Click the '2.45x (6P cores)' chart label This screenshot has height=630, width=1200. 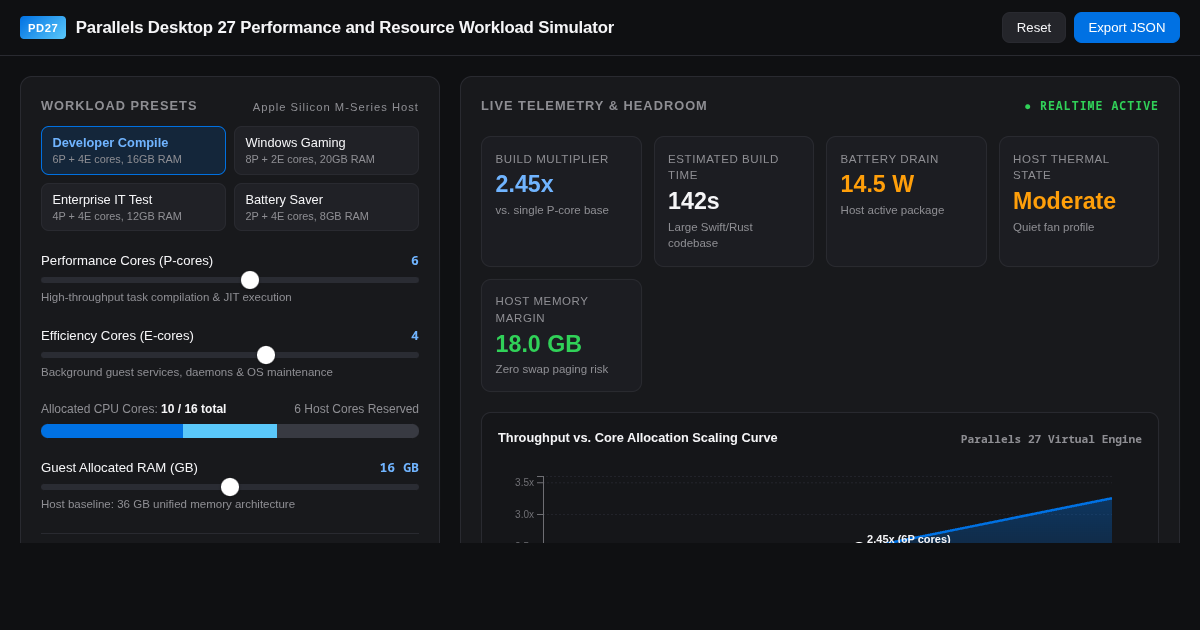[909, 538]
